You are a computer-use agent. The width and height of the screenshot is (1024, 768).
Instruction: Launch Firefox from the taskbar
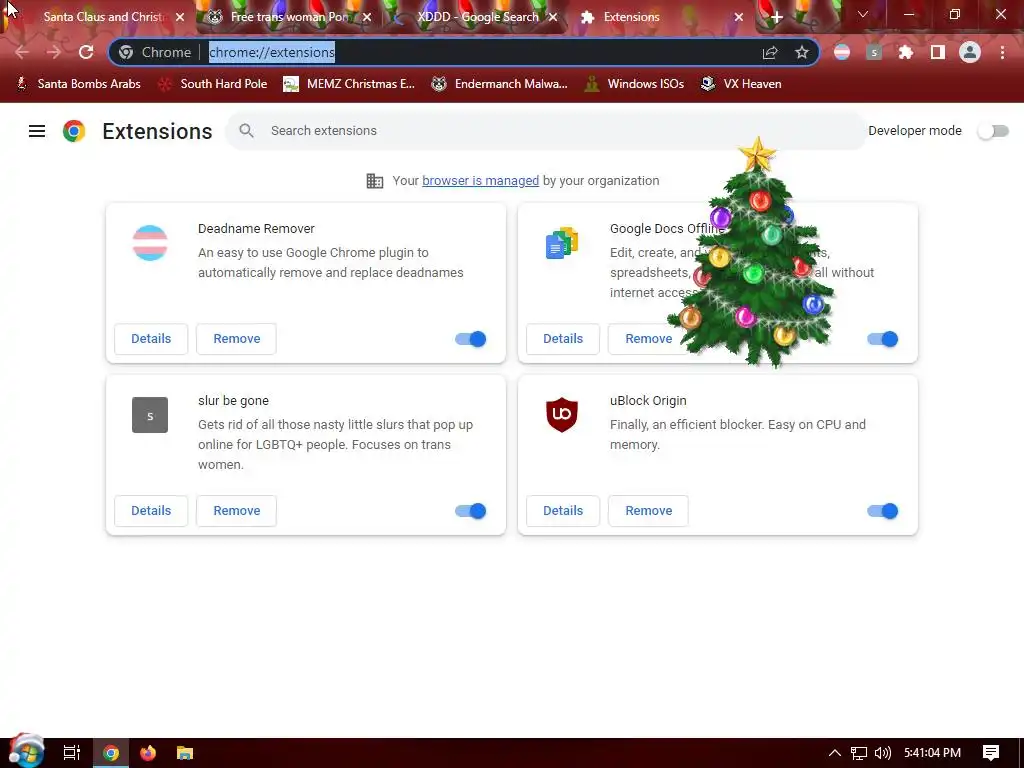[x=148, y=753]
